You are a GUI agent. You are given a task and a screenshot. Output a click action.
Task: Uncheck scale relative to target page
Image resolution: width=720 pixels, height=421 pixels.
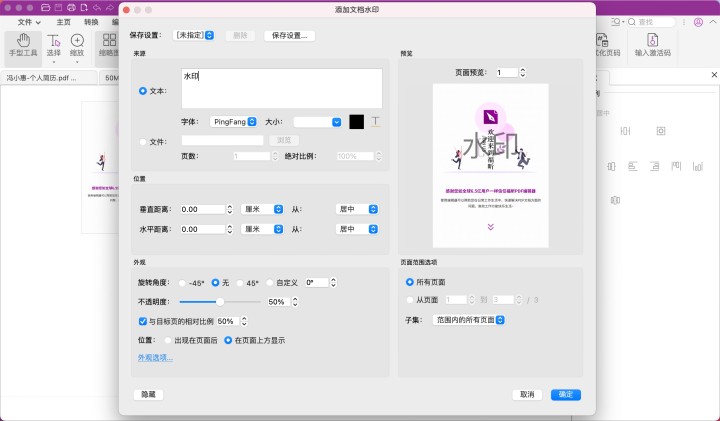click(143, 321)
